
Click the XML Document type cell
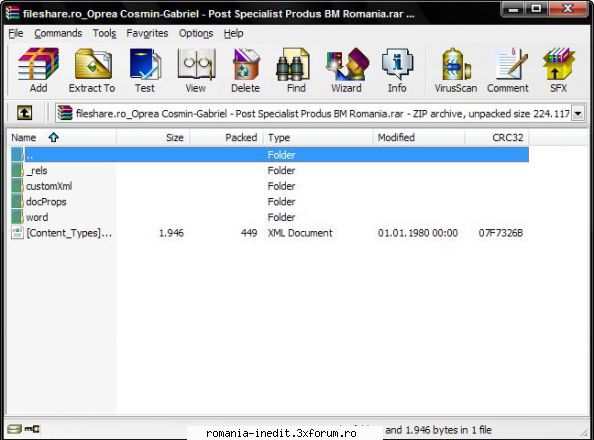click(300, 233)
